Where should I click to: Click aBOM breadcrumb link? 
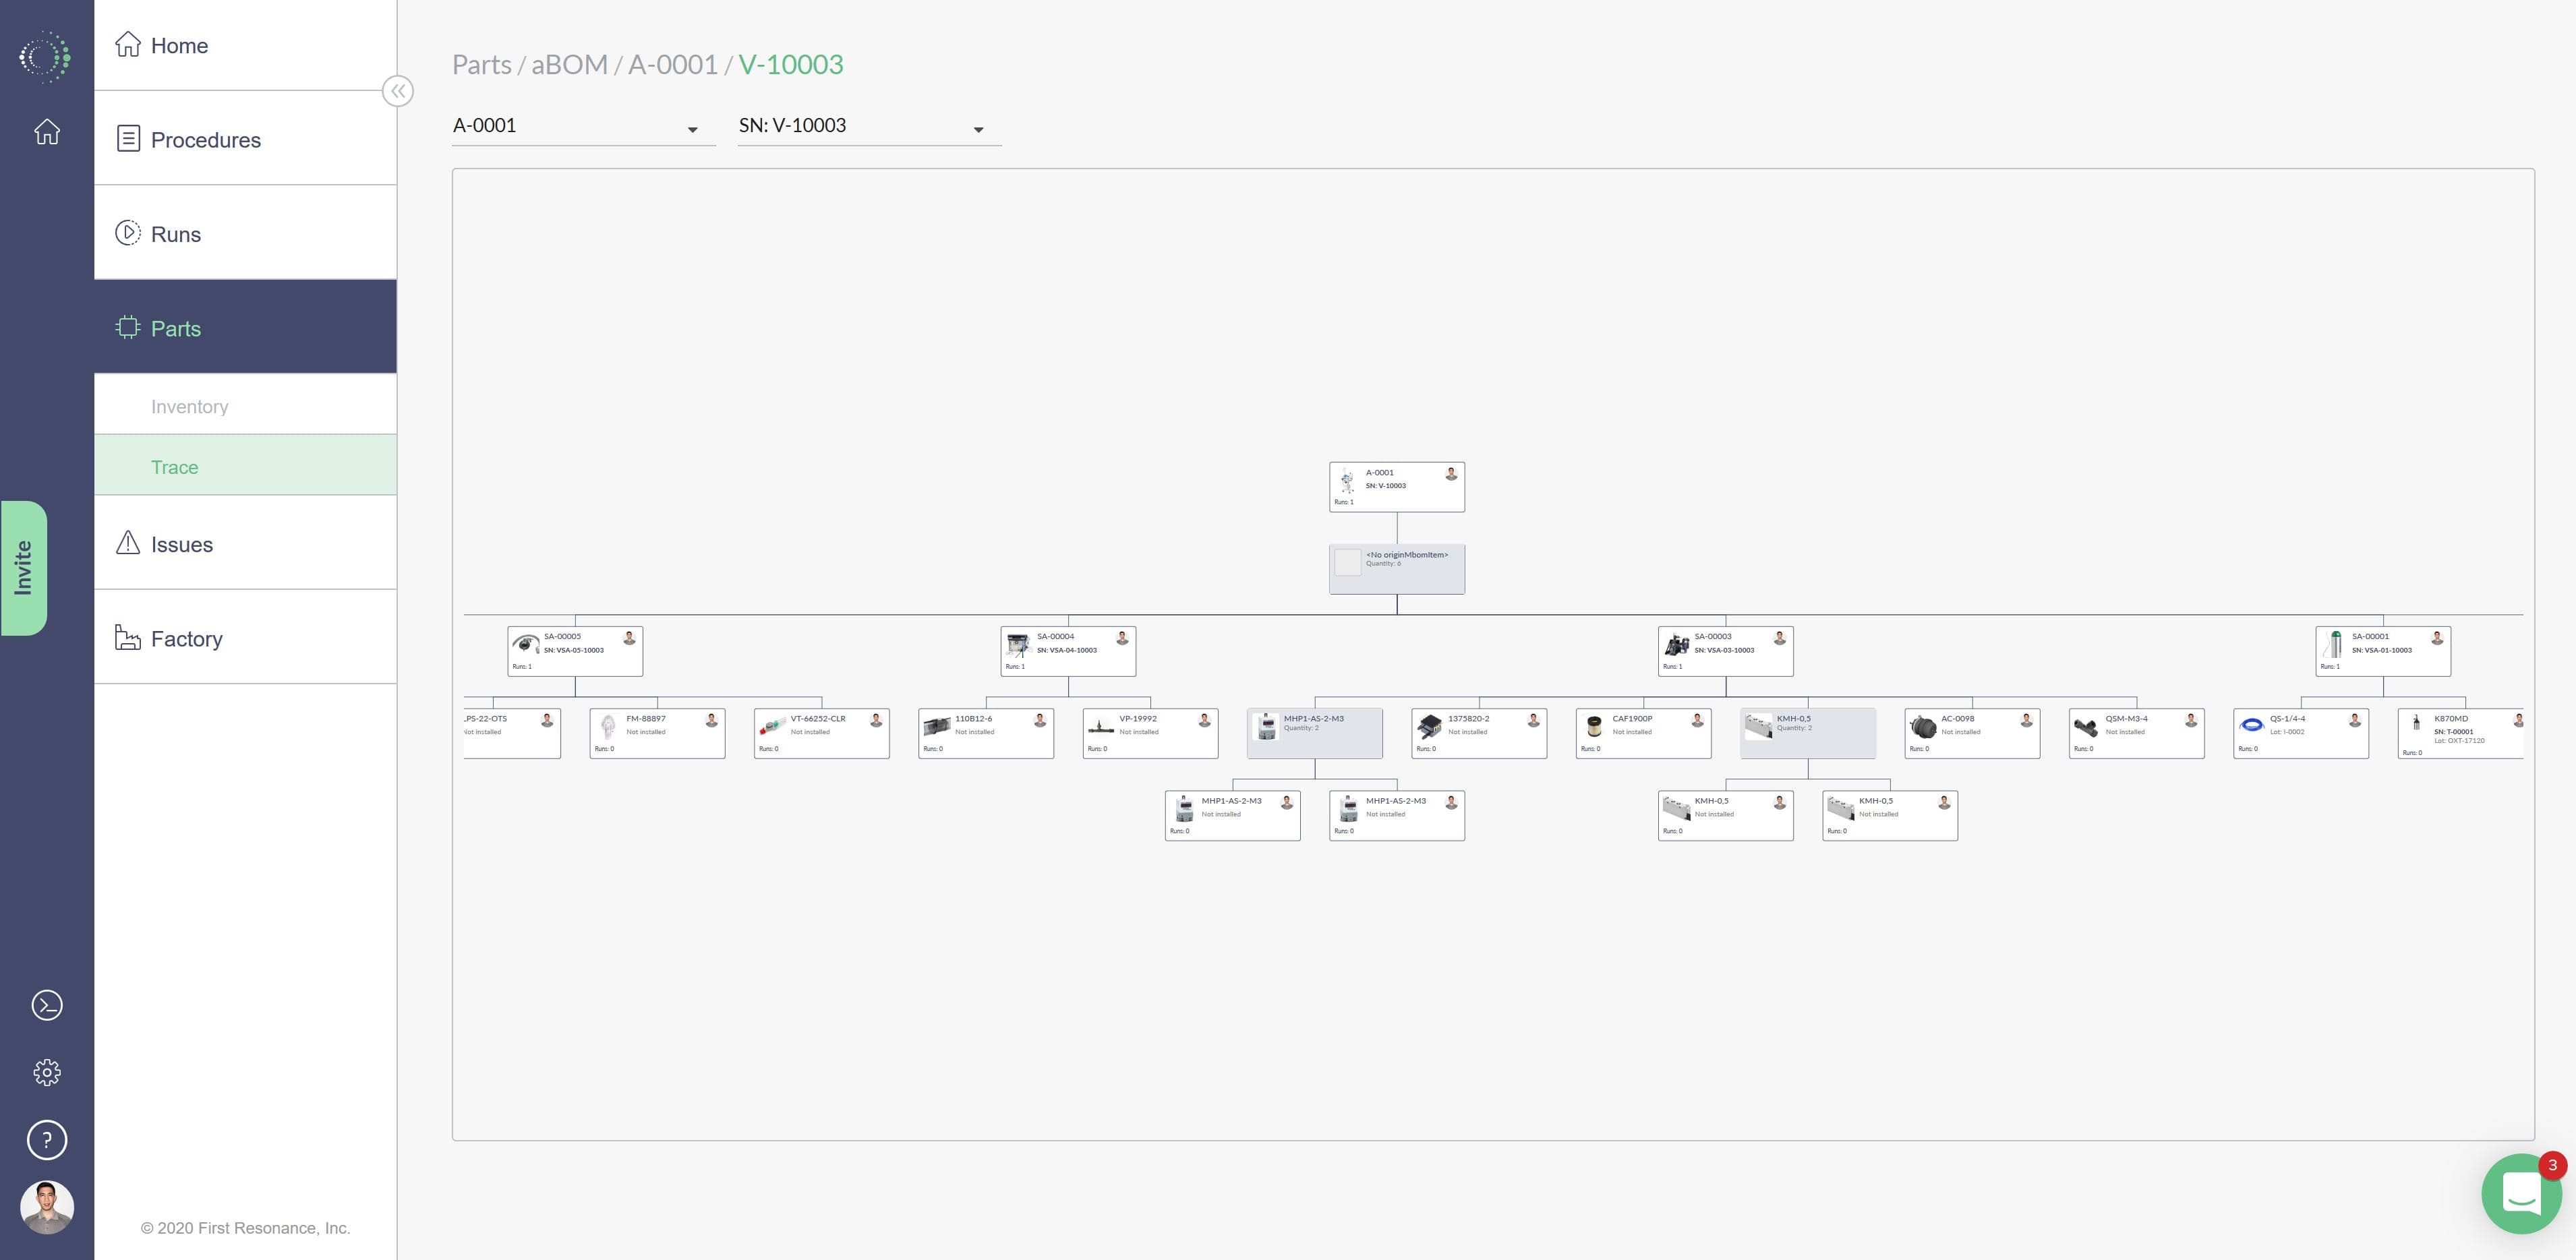pos(569,65)
